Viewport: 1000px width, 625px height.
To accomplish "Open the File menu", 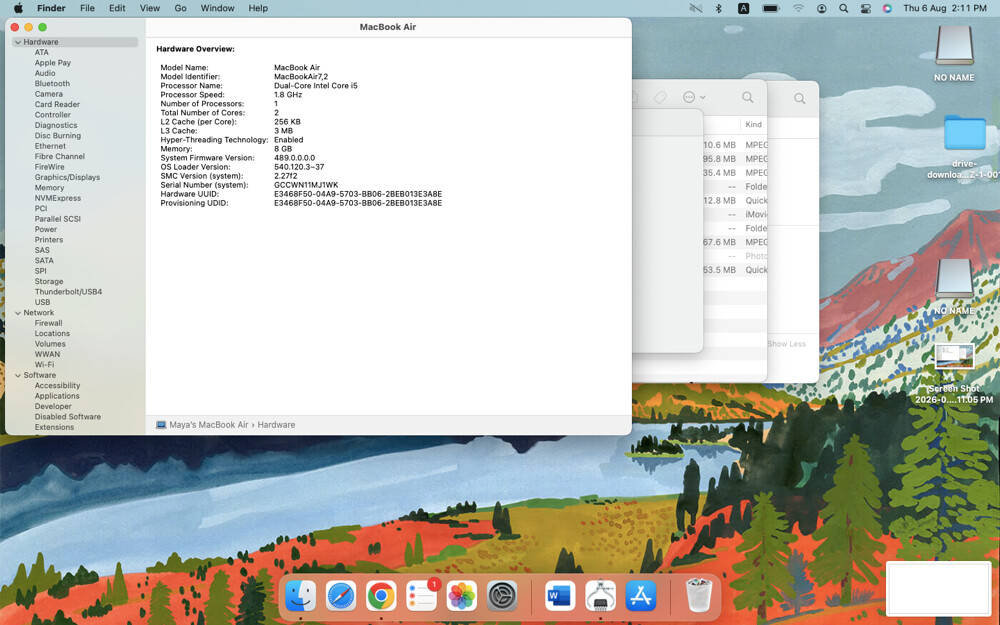I will 87,8.
